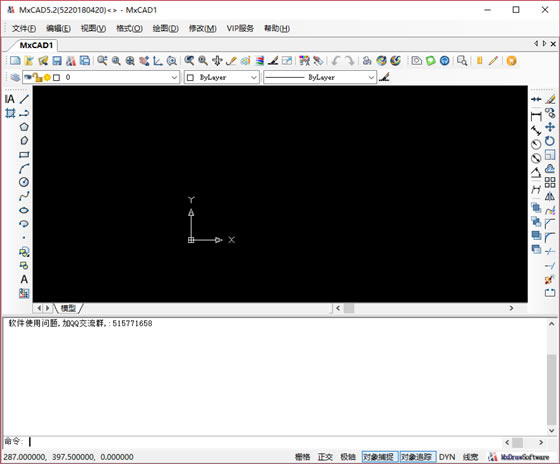Toggle DYN dynamic input

tap(447, 456)
